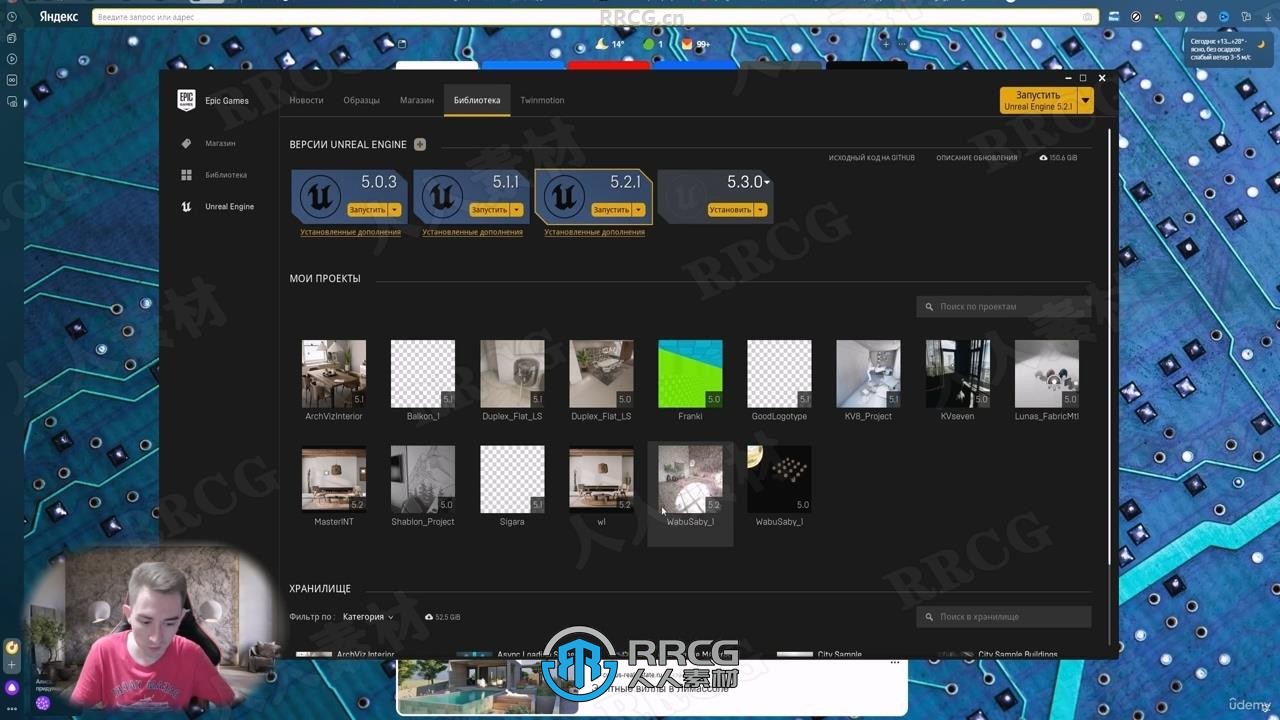The width and height of the screenshot is (1280, 720).
Task: Focus the Поиск в хранилище search field
Action: [x=1003, y=617]
